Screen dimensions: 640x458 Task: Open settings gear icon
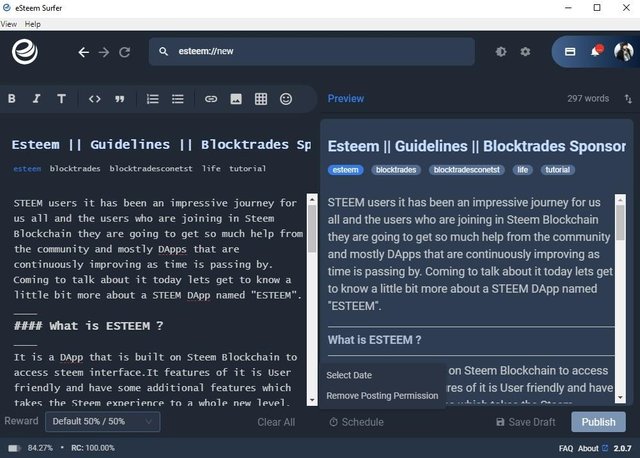pyautogui.click(x=525, y=51)
